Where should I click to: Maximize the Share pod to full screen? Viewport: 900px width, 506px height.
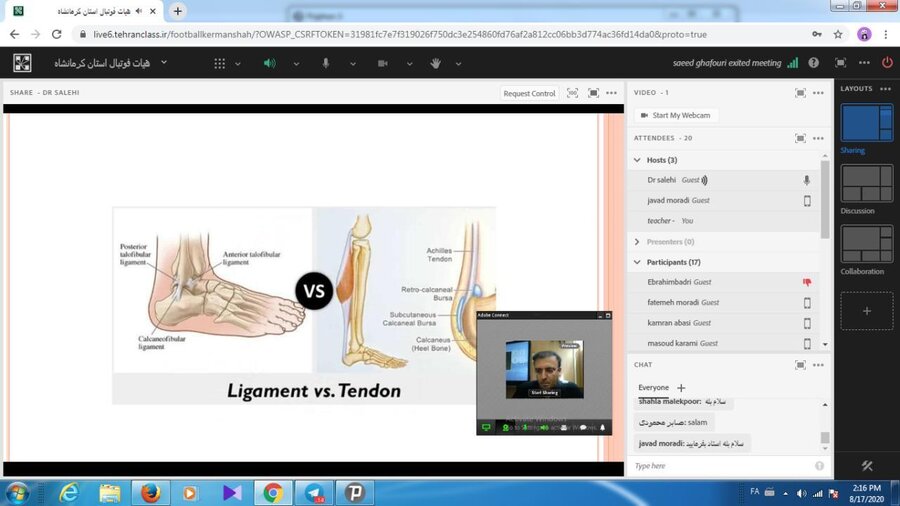(593, 93)
